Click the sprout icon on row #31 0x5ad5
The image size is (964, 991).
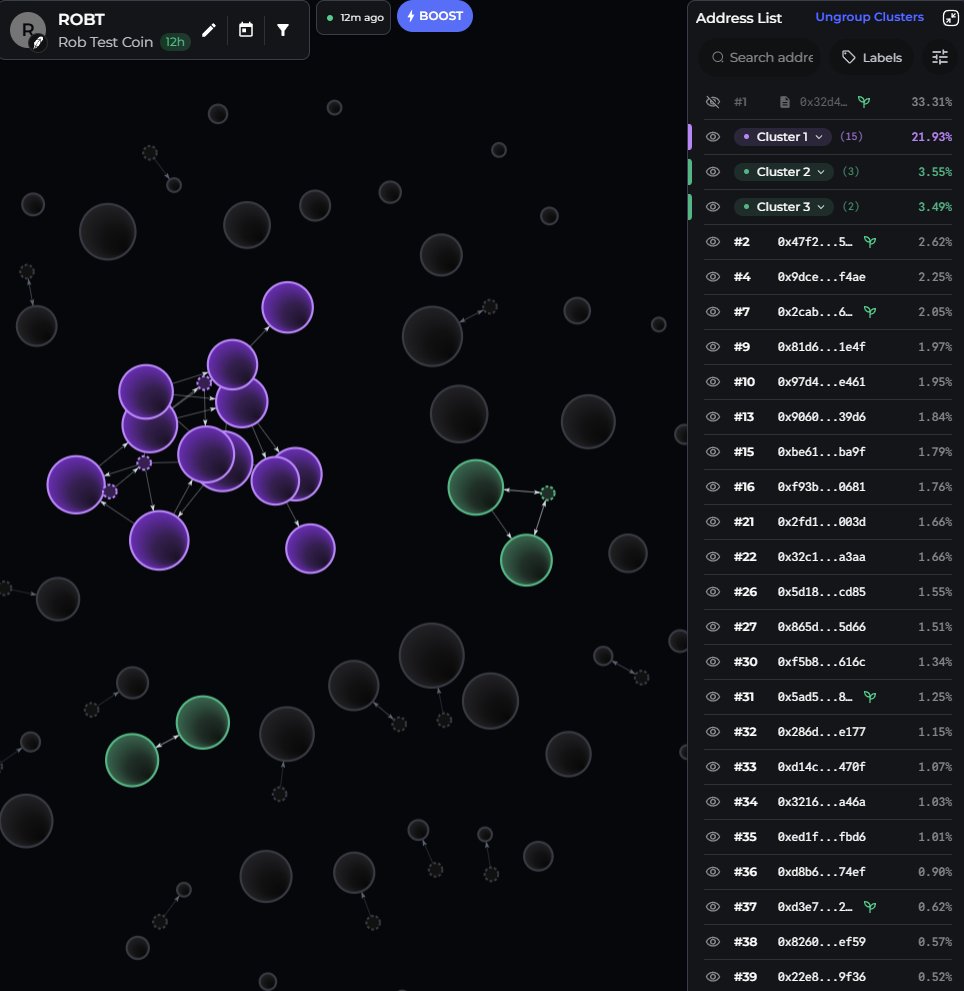point(870,696)
